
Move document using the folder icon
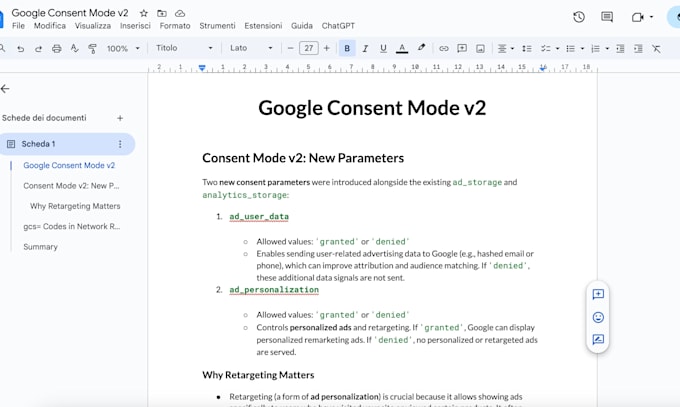tap(162, 13)
